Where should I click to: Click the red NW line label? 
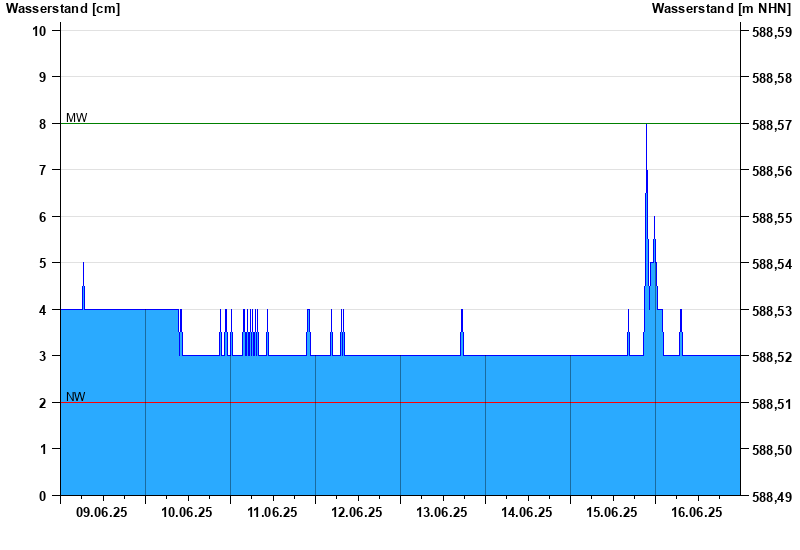[76, 396]
